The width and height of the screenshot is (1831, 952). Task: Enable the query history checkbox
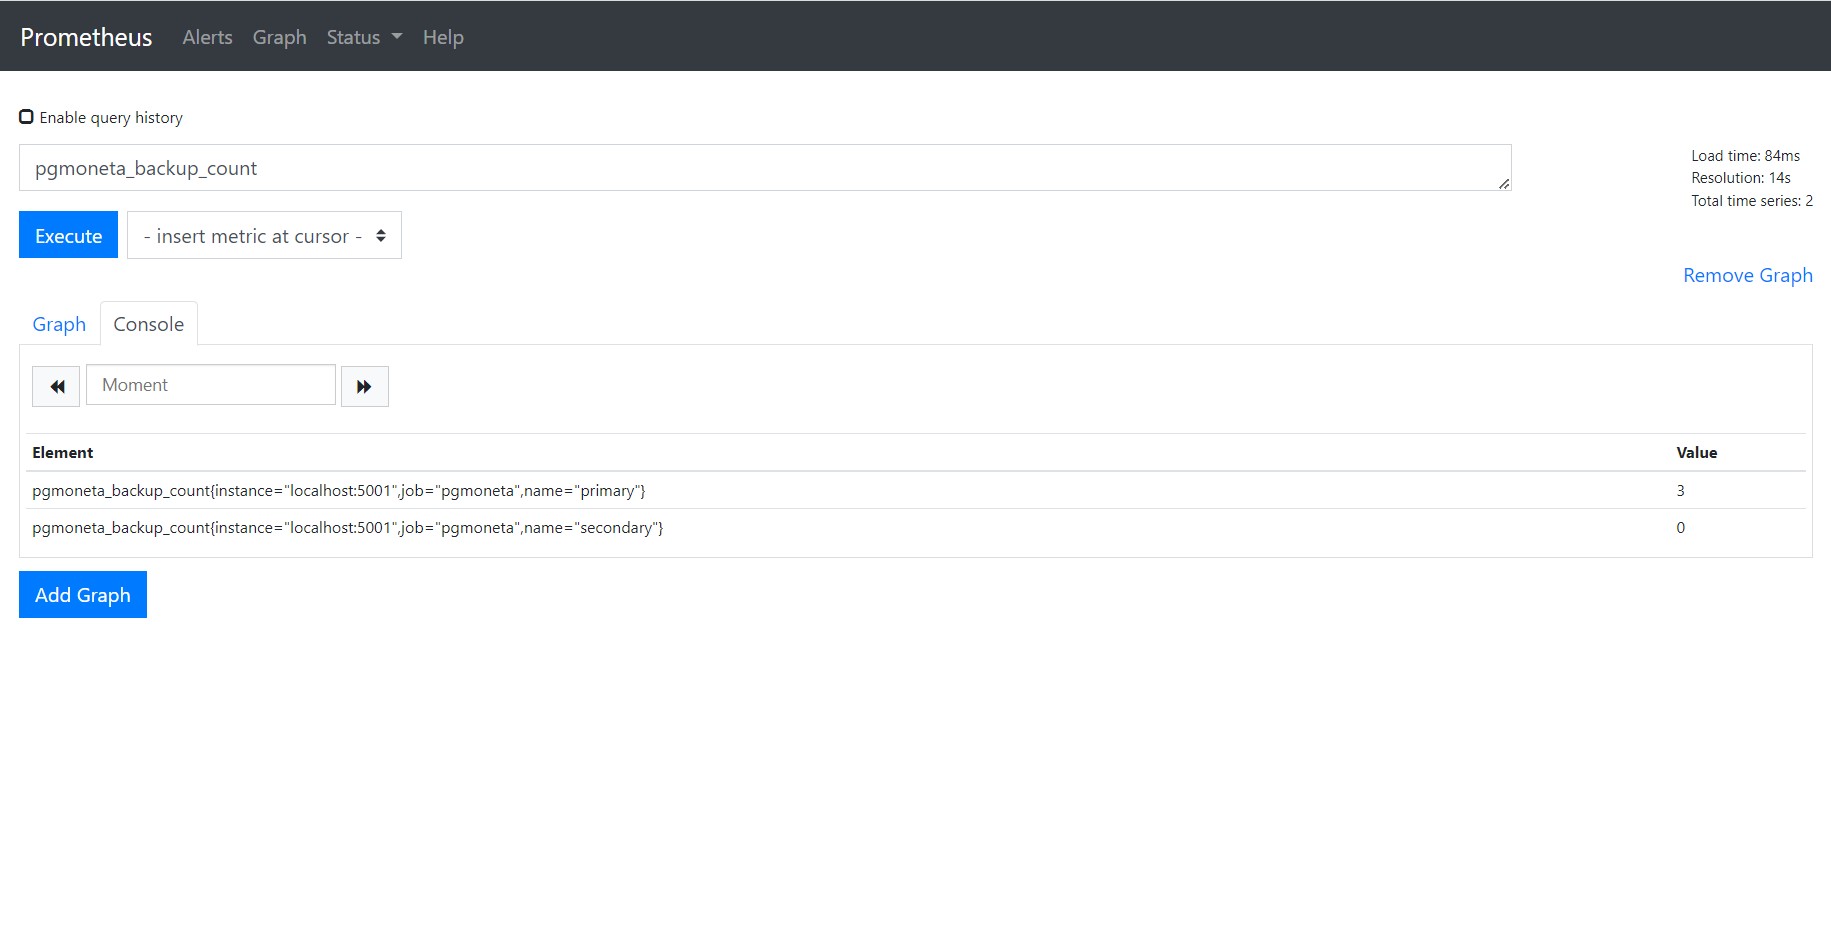click(x=27, y=117)
